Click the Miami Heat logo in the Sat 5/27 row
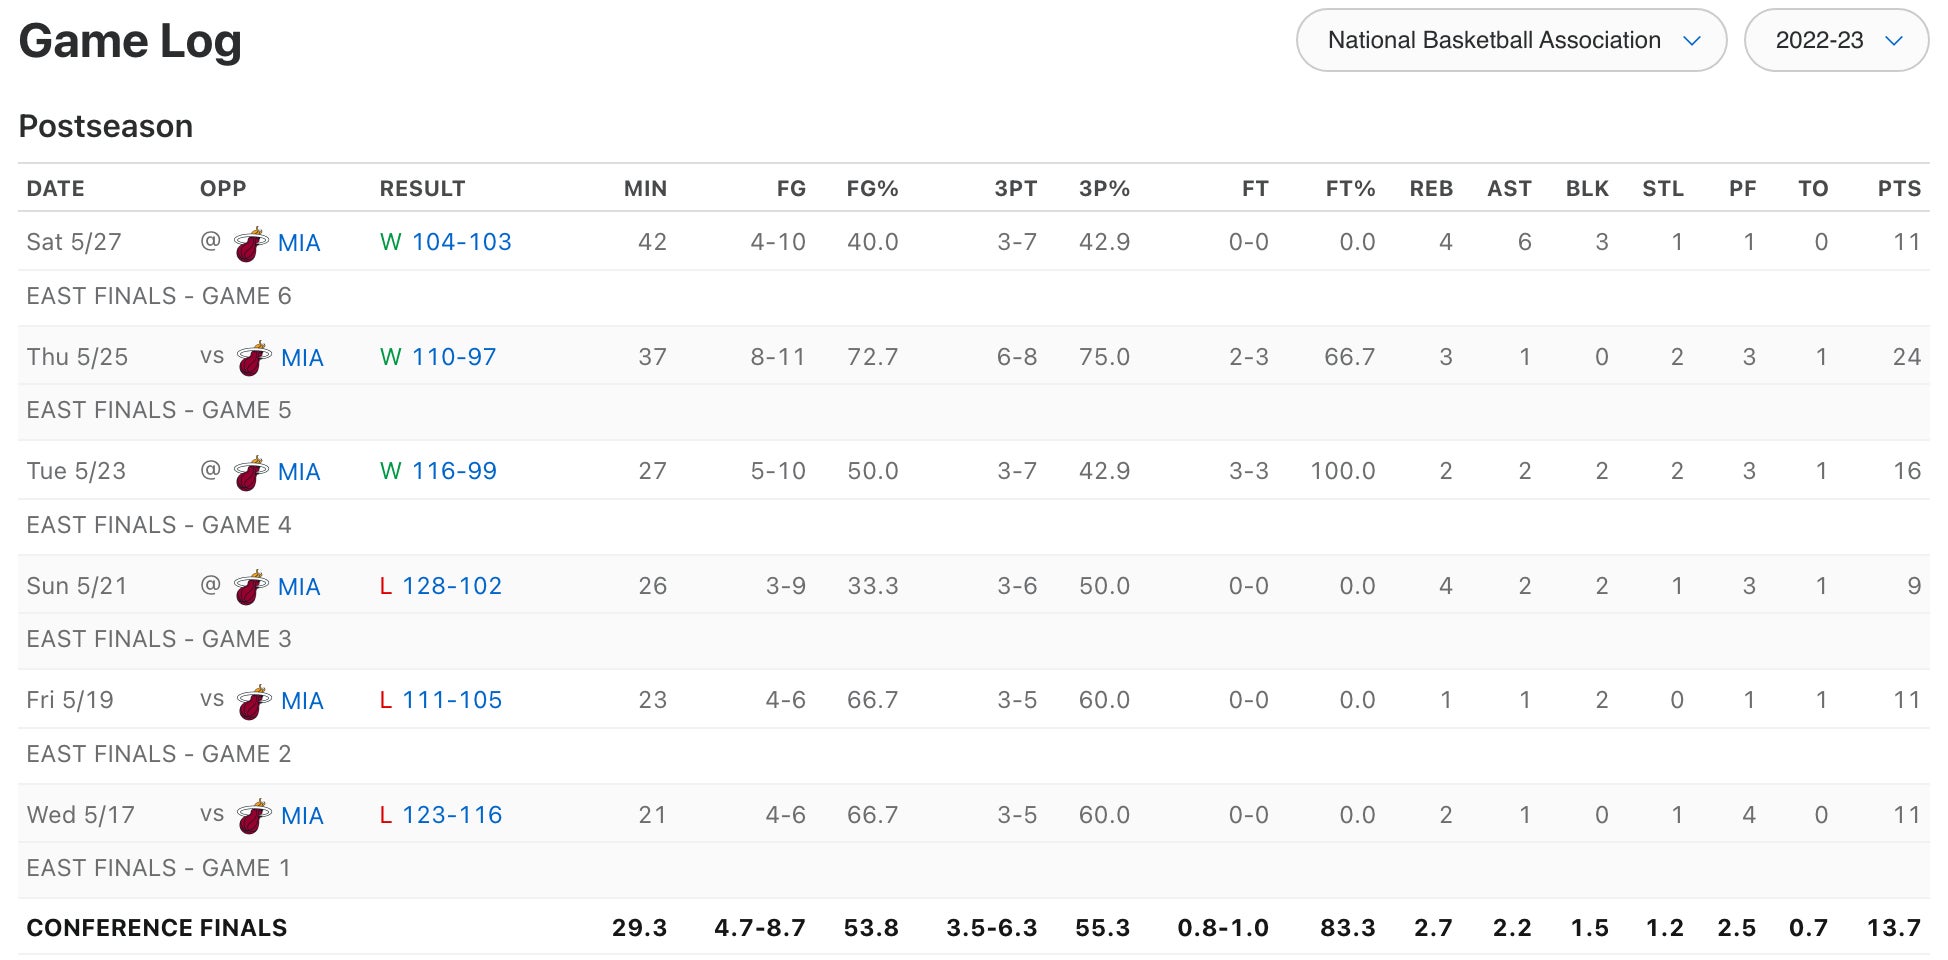Viewport: 1948px width, 960px height. [x=250, y=244]
